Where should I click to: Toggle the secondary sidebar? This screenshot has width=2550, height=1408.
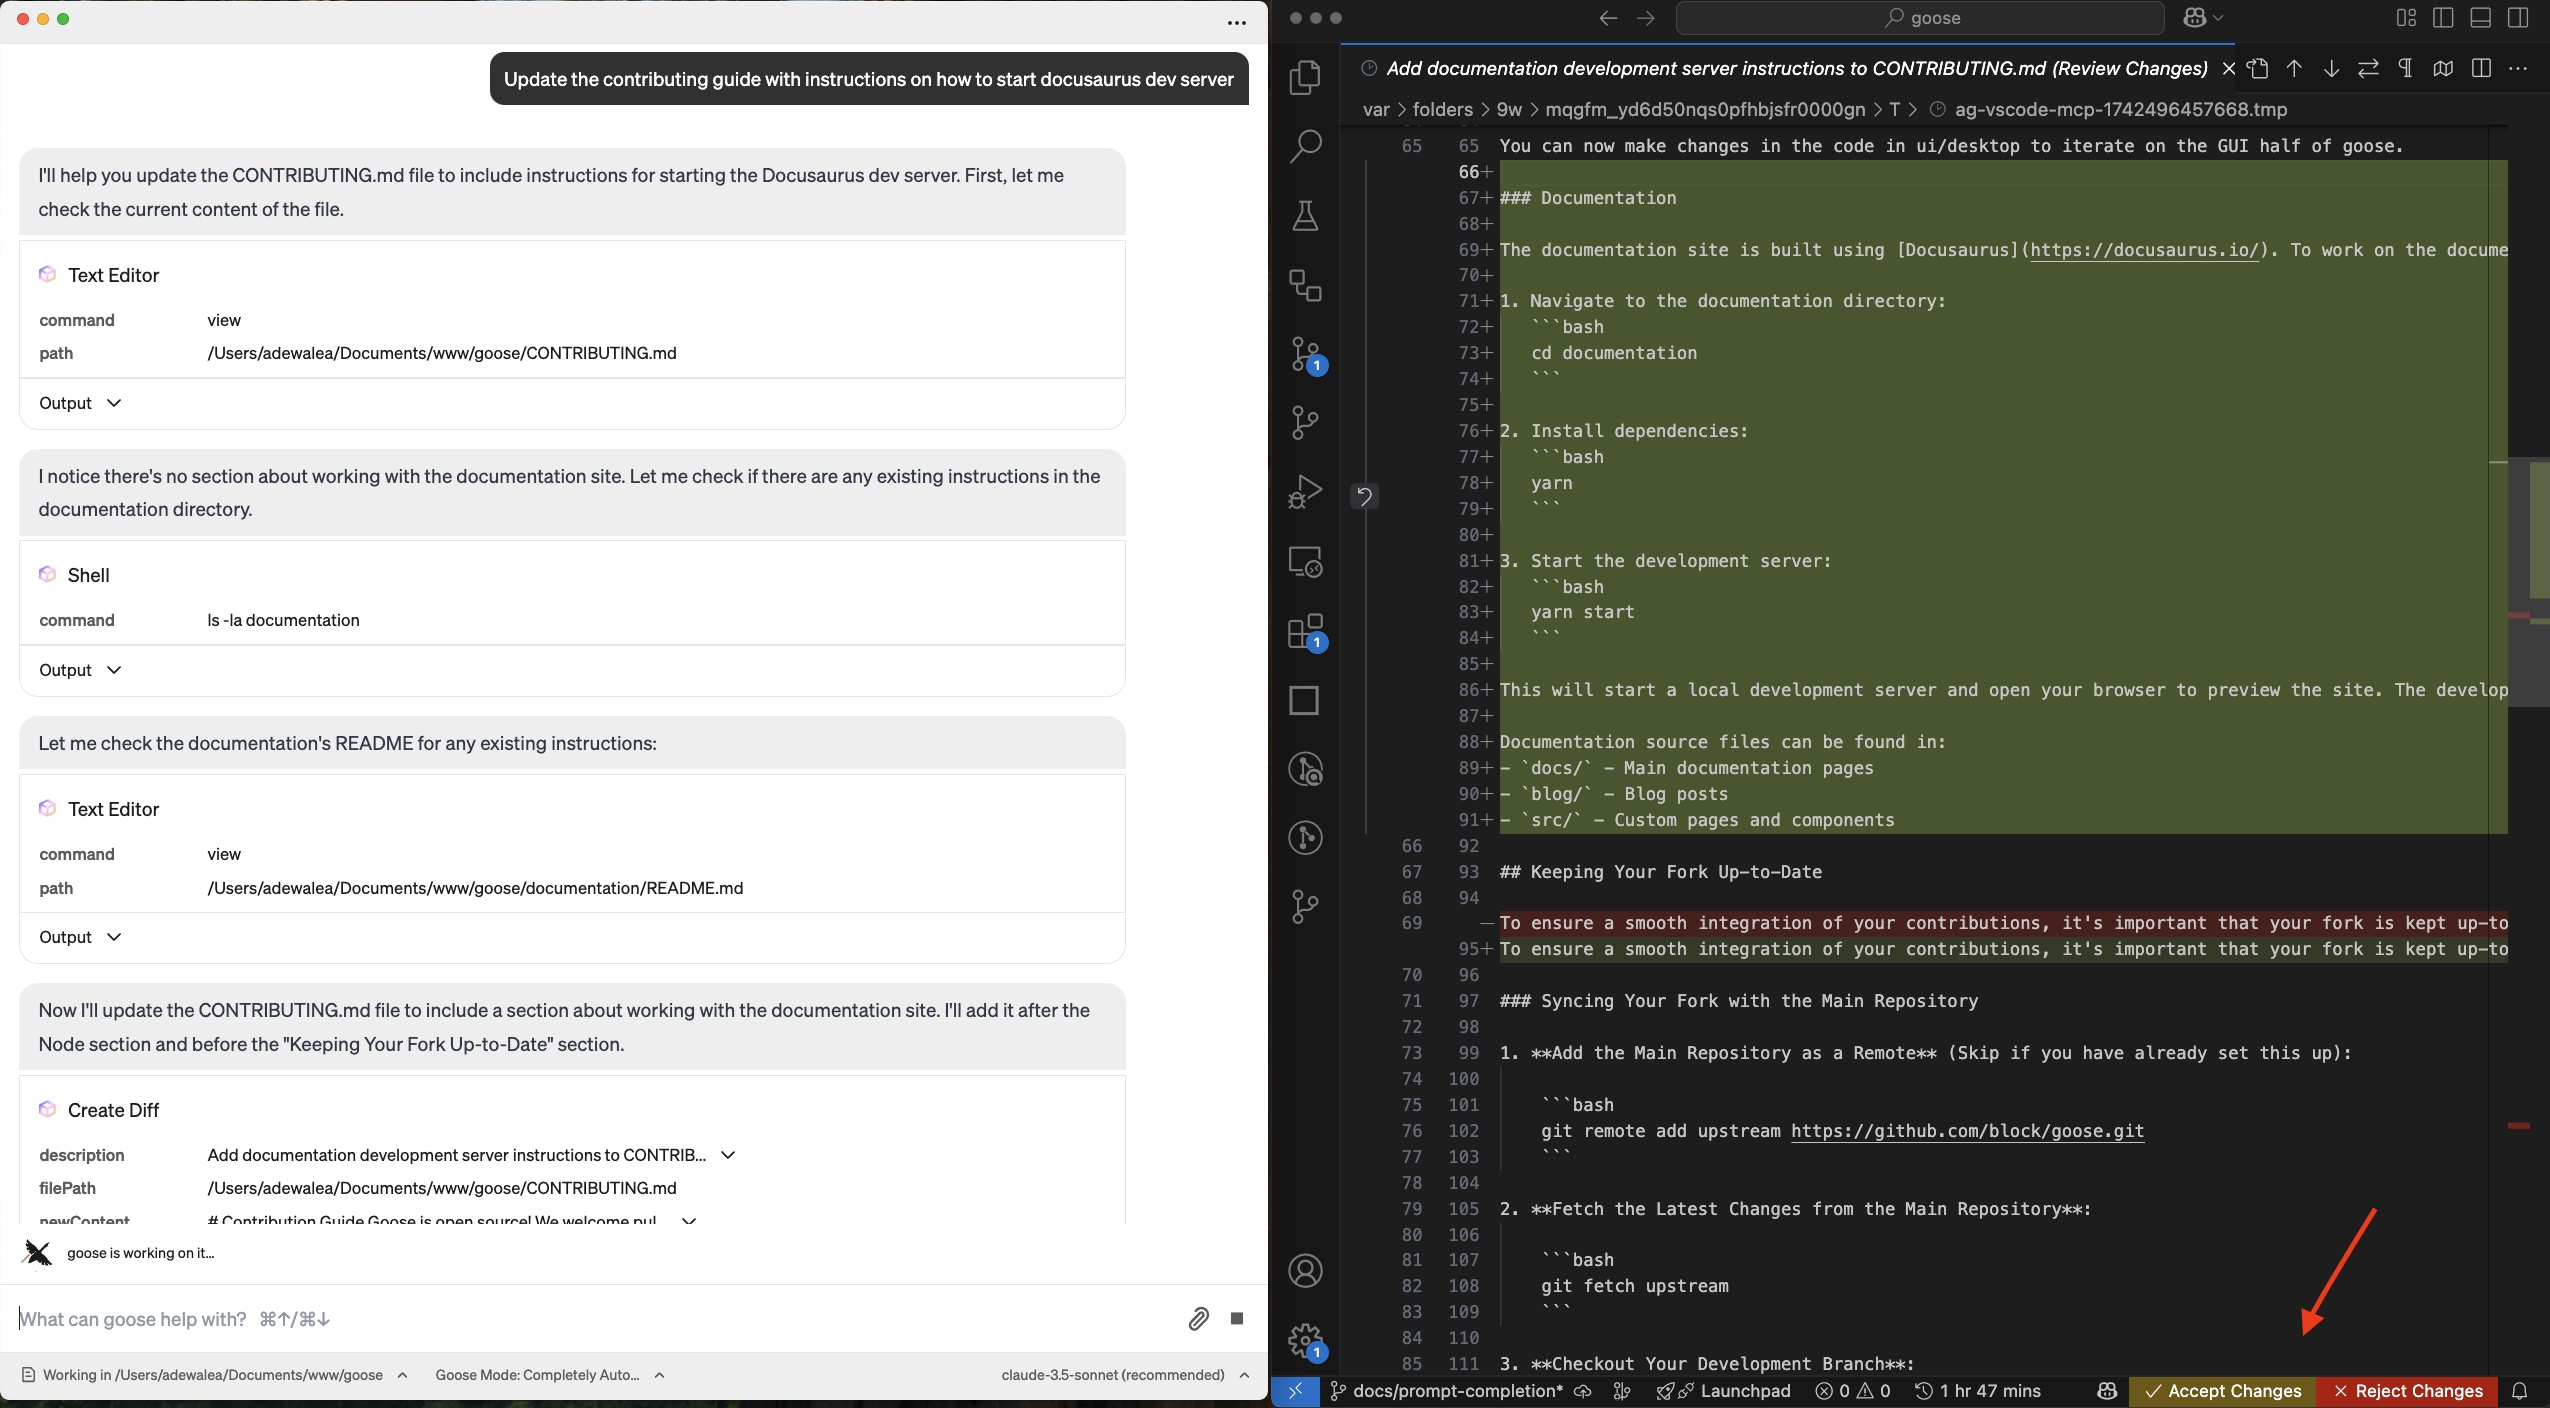(x=2517, y=18)
